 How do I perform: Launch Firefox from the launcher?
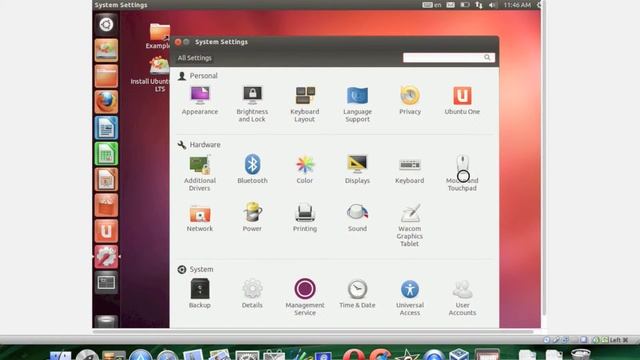pos(106,102)
